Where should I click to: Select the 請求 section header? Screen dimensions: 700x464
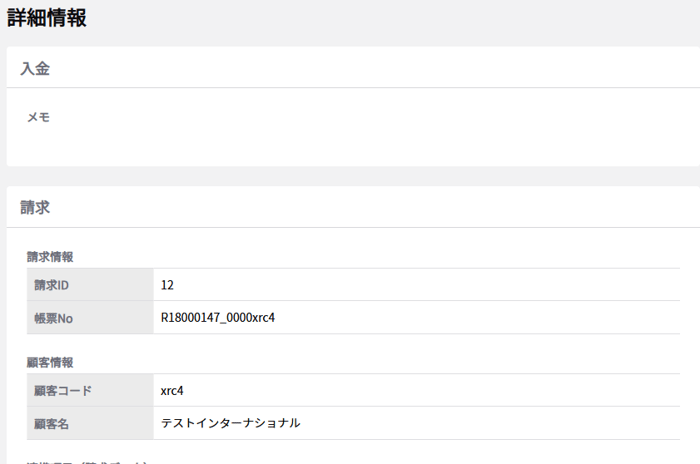36,208
